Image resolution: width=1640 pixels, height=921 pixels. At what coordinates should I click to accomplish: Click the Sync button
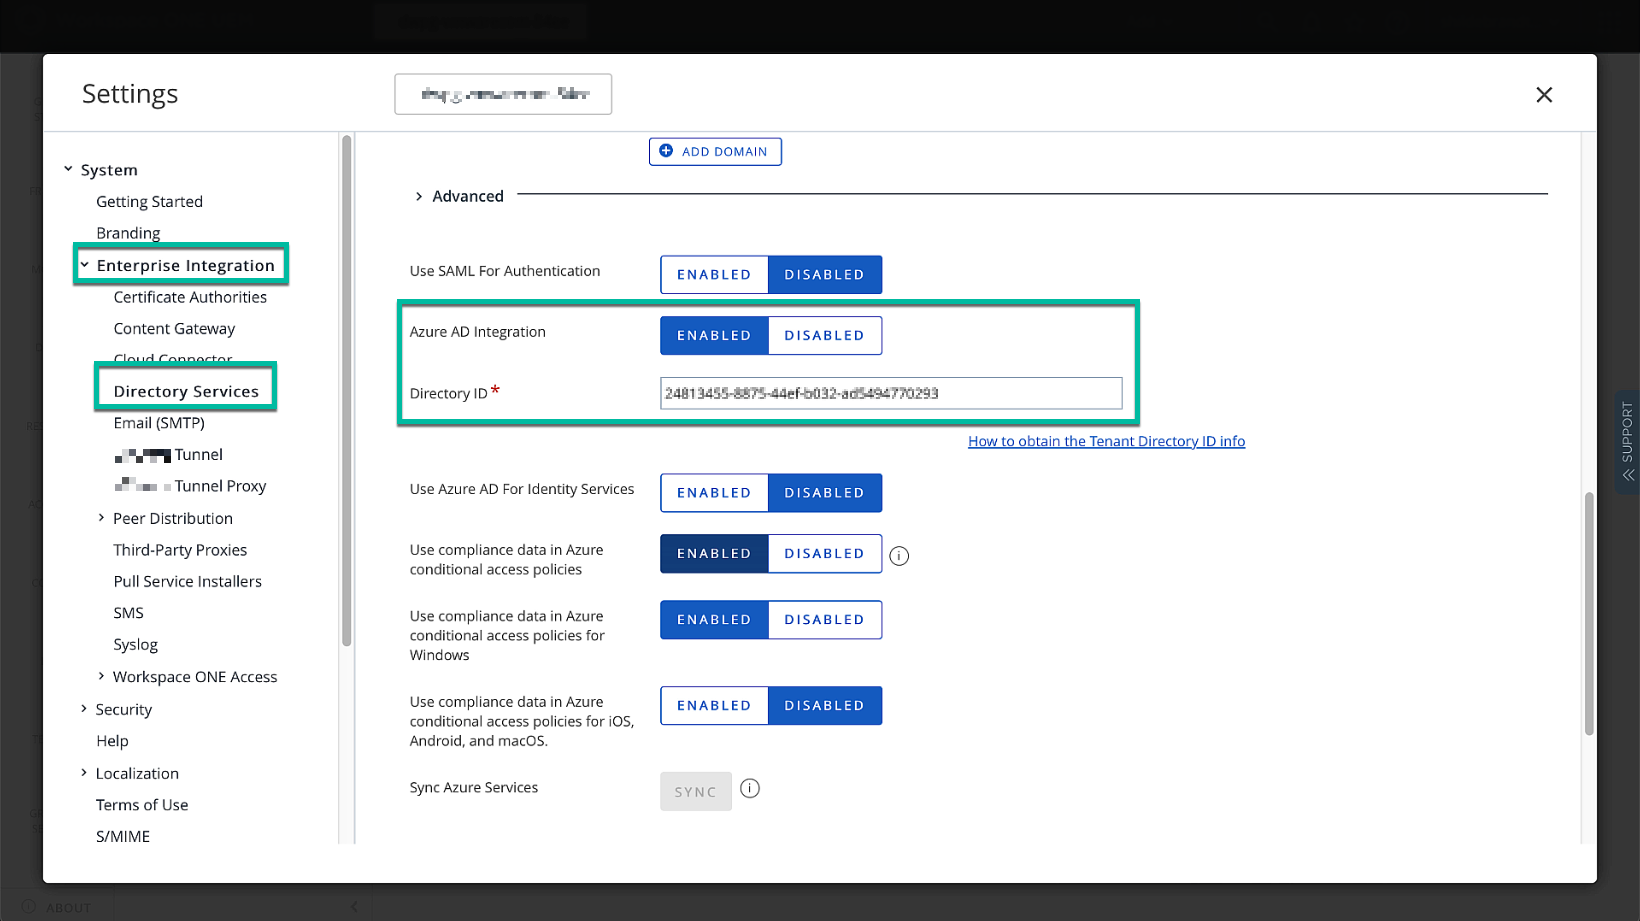(x=695, y=792)
